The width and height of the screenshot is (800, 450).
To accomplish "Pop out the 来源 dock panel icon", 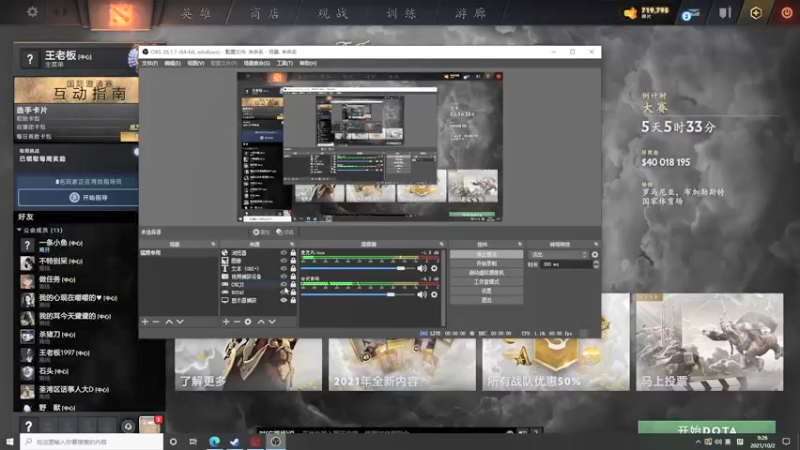I will (x=292, y=244).
